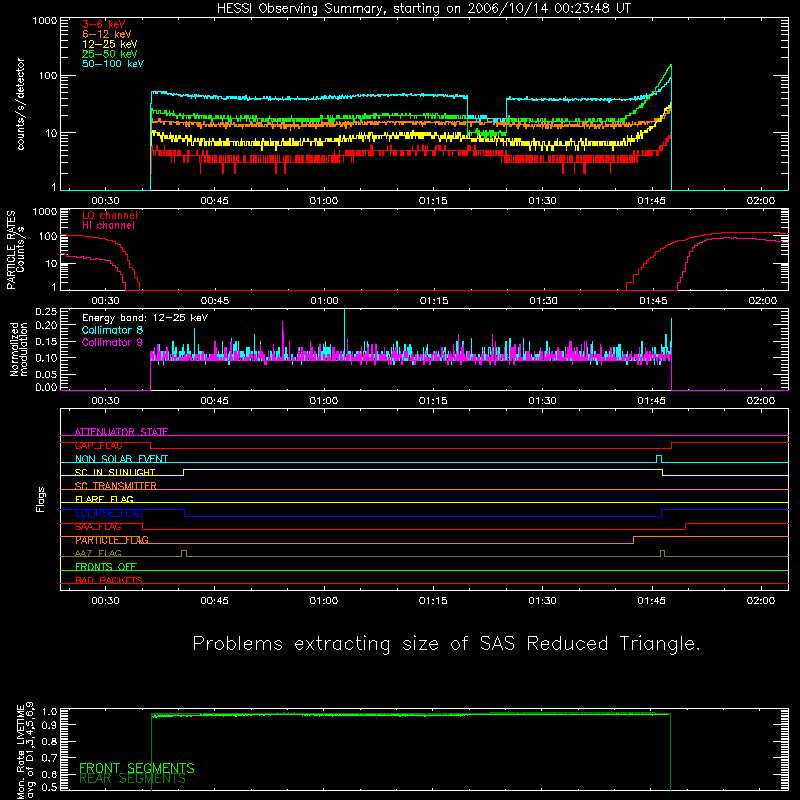Viewport: 800px width, 800px height.
Task: Click the ECLIPSE_FLAG label
Action: coord(109,513)
